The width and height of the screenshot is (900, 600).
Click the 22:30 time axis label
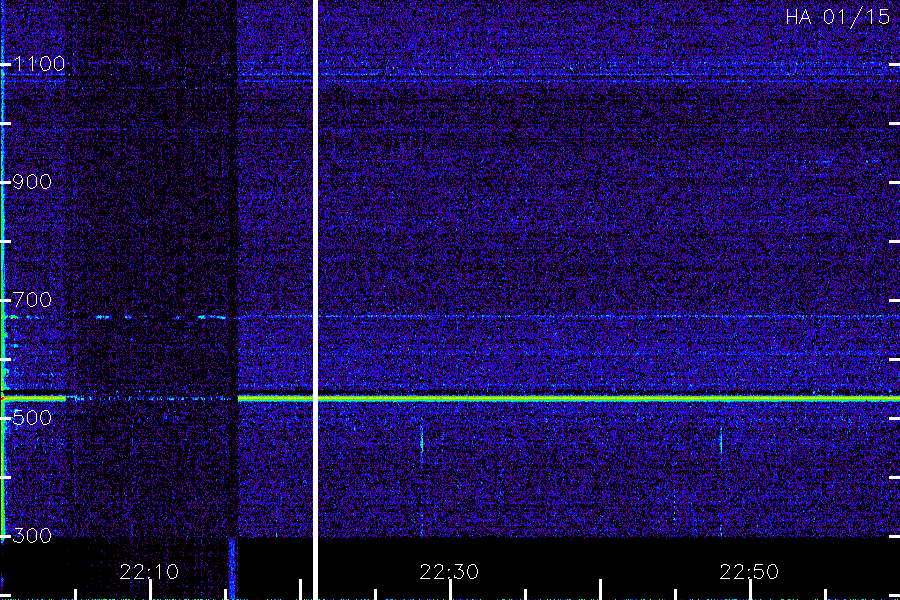(449, 572)
